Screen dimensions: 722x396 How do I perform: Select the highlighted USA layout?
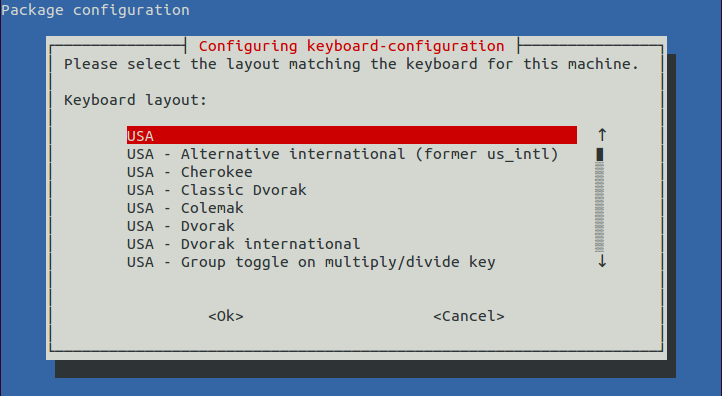[x=352, y=135]
